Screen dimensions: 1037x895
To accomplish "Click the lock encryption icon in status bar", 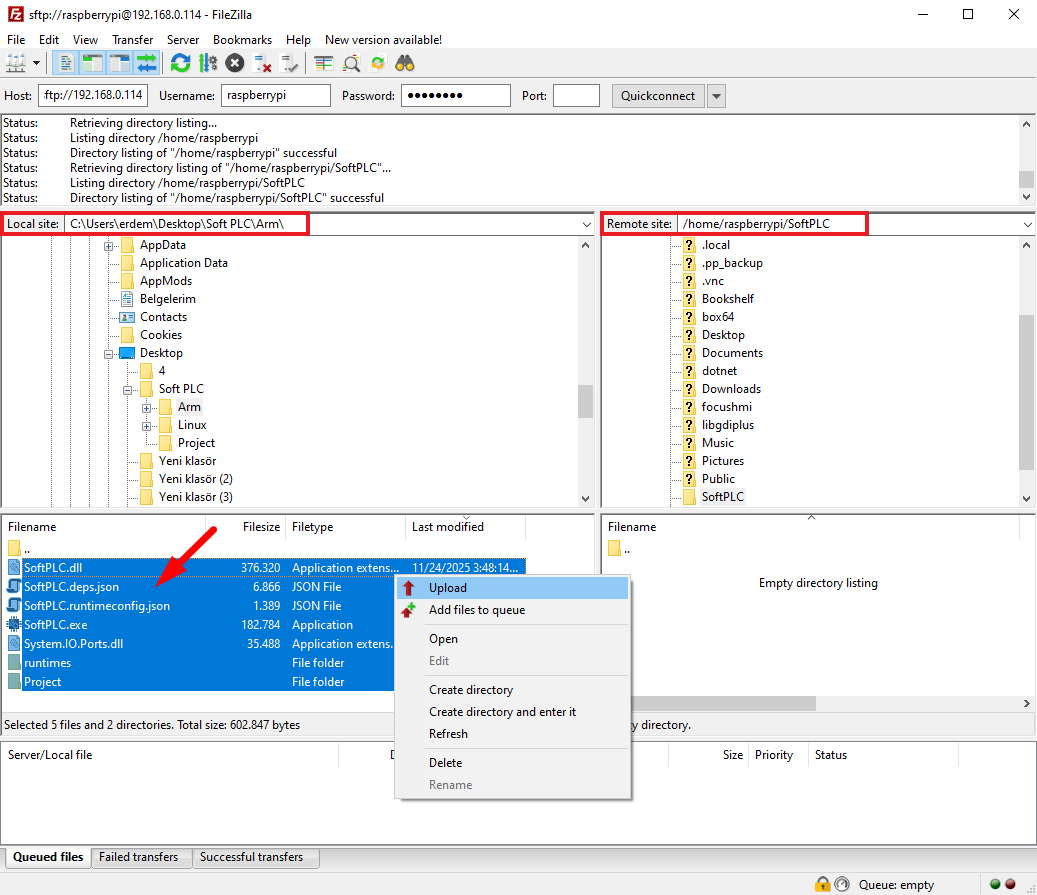I will [822, 884].
